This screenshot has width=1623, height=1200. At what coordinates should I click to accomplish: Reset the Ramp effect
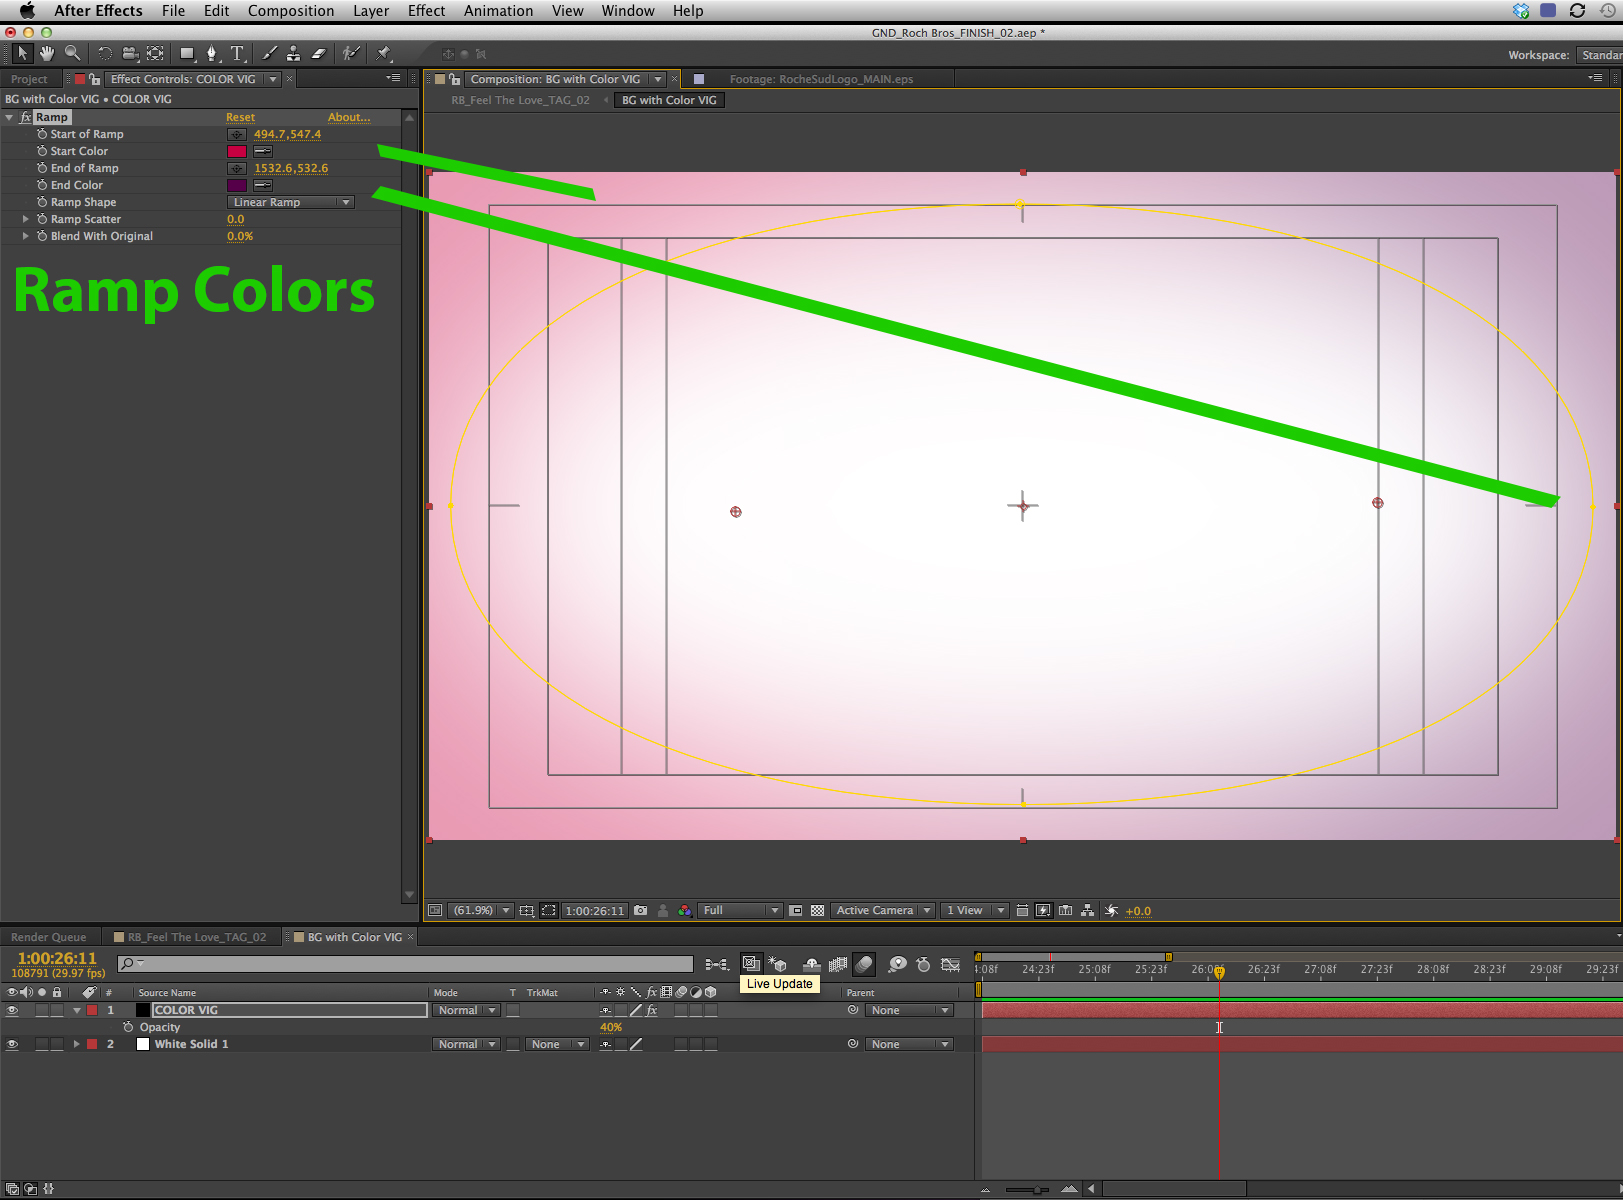tap(240, 118)
